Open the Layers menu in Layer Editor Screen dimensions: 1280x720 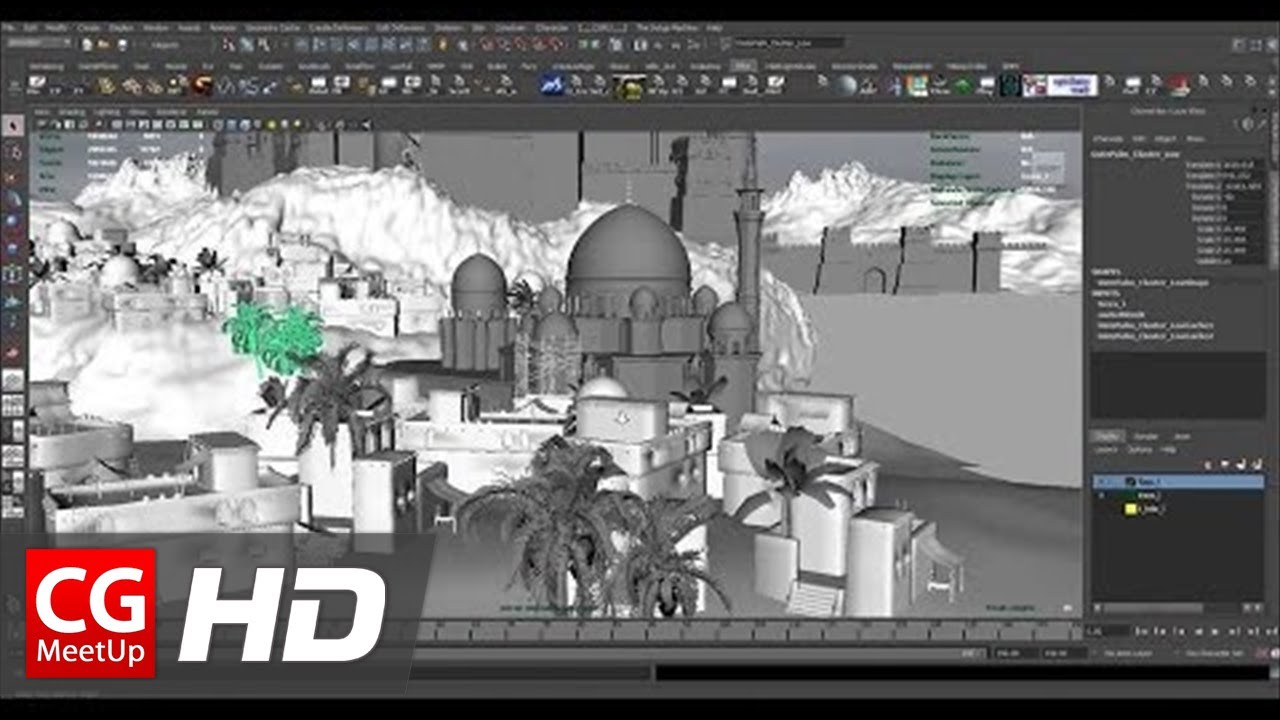pyautogui.click(x=1105, y=450)
